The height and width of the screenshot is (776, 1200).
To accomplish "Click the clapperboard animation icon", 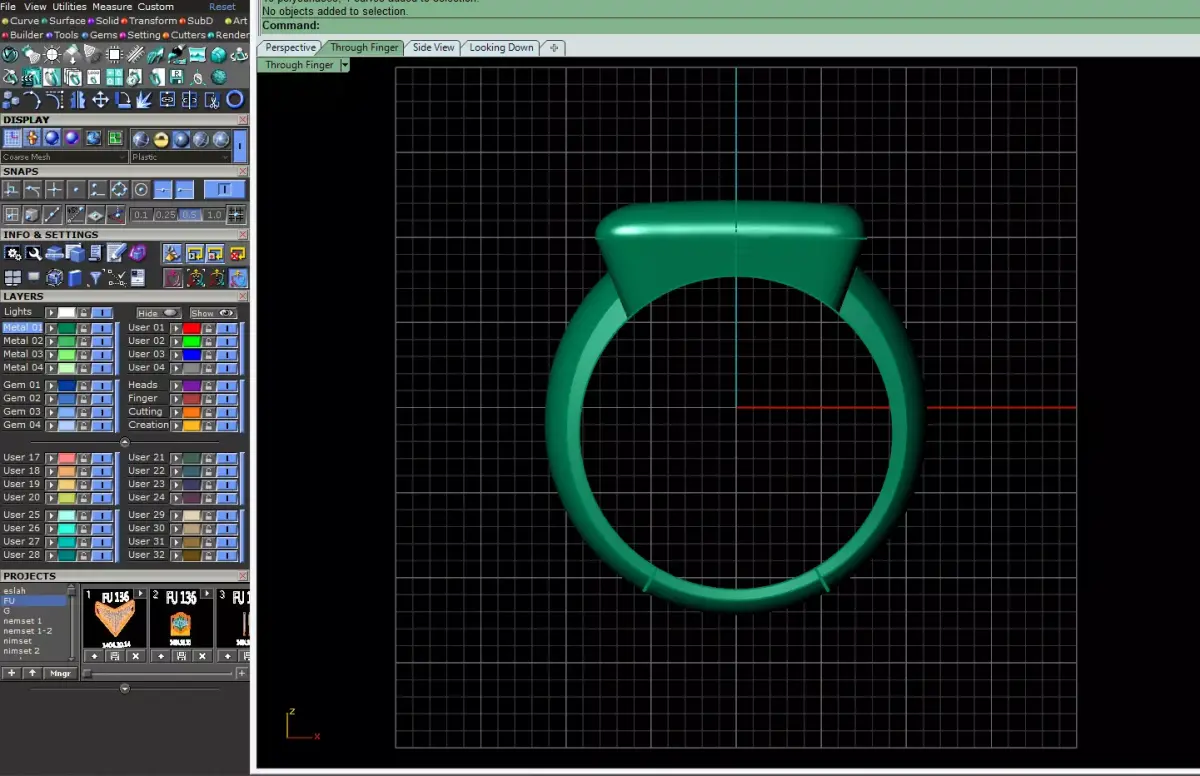I will click(31, 77).
